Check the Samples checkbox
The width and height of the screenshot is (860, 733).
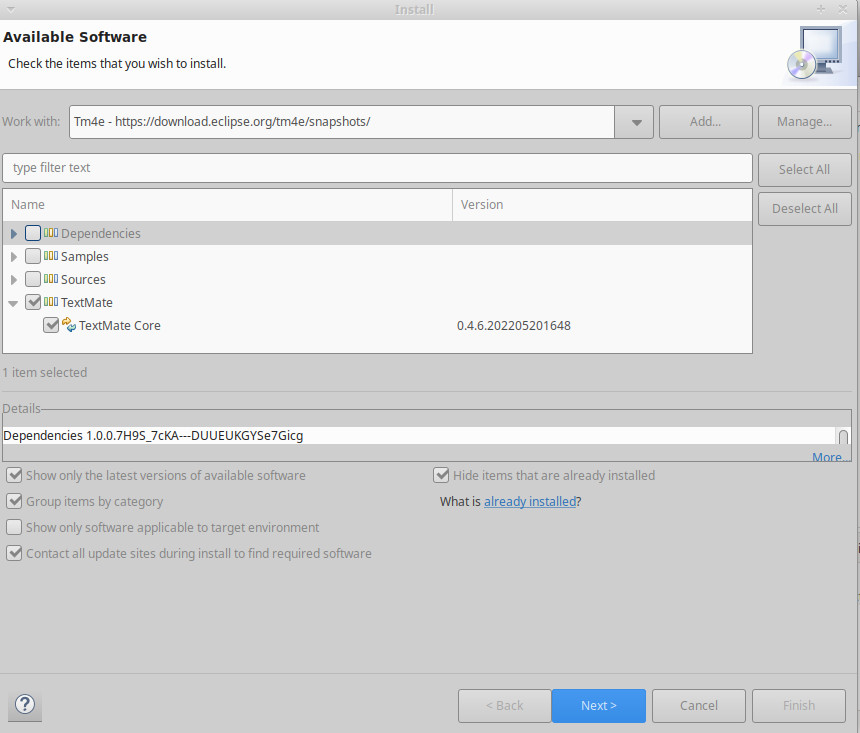tap(33, 256)
